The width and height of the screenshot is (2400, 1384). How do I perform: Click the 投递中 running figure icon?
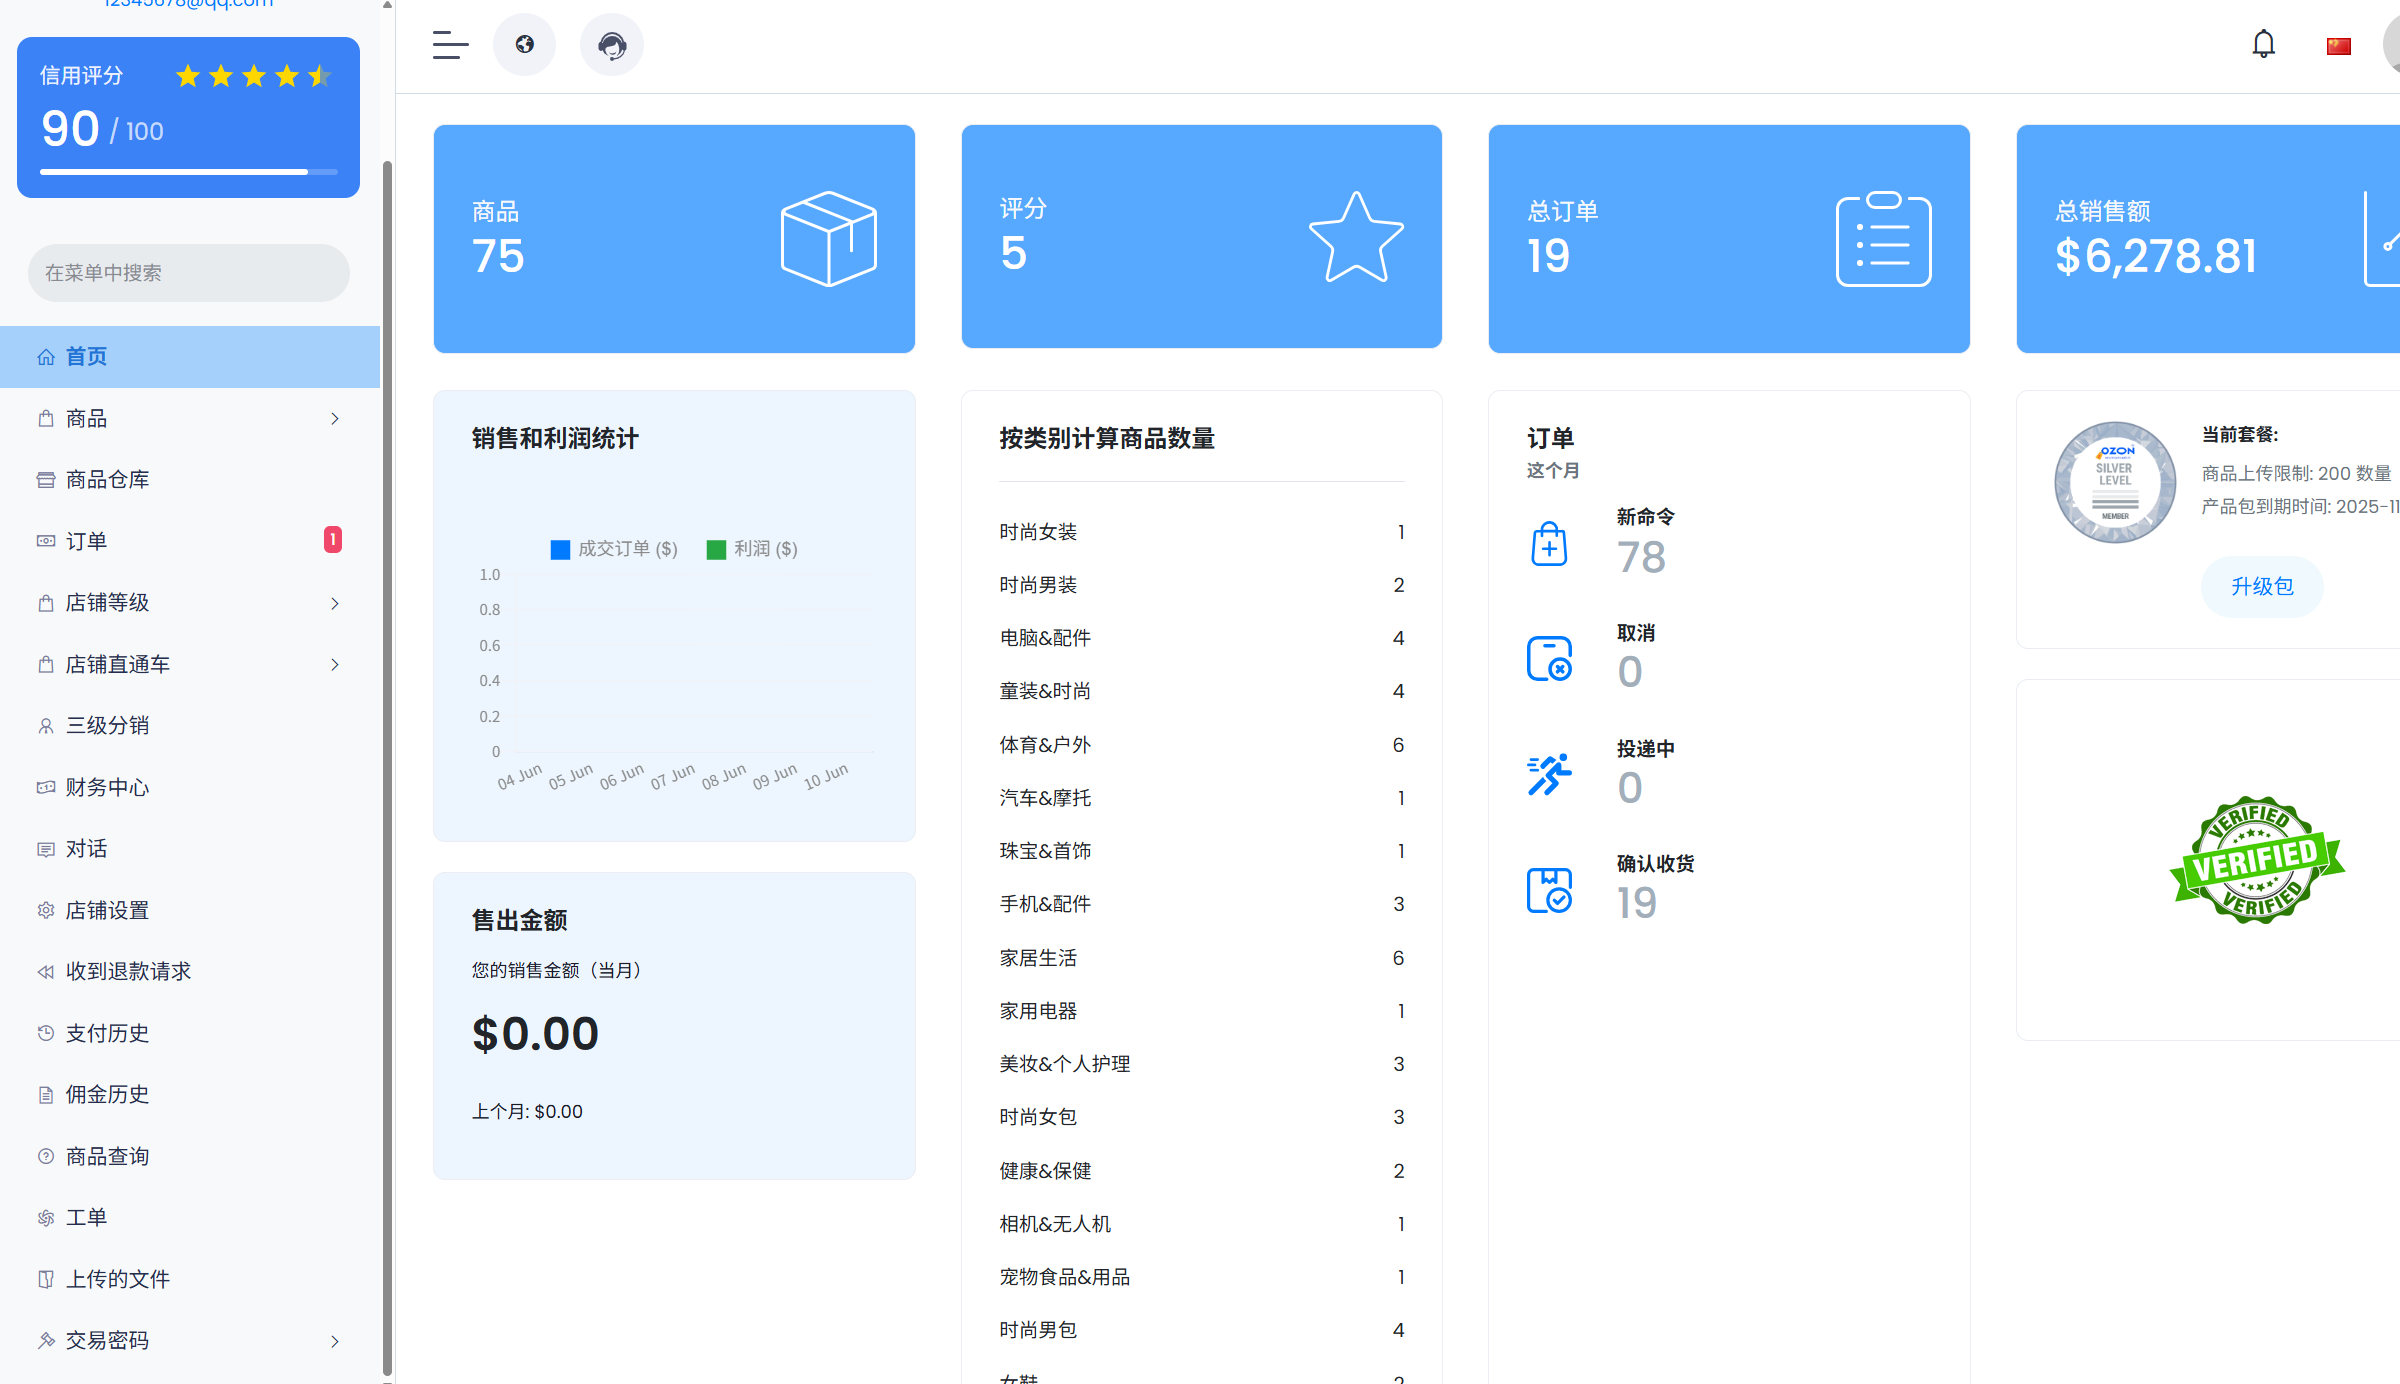point(1549,775)
